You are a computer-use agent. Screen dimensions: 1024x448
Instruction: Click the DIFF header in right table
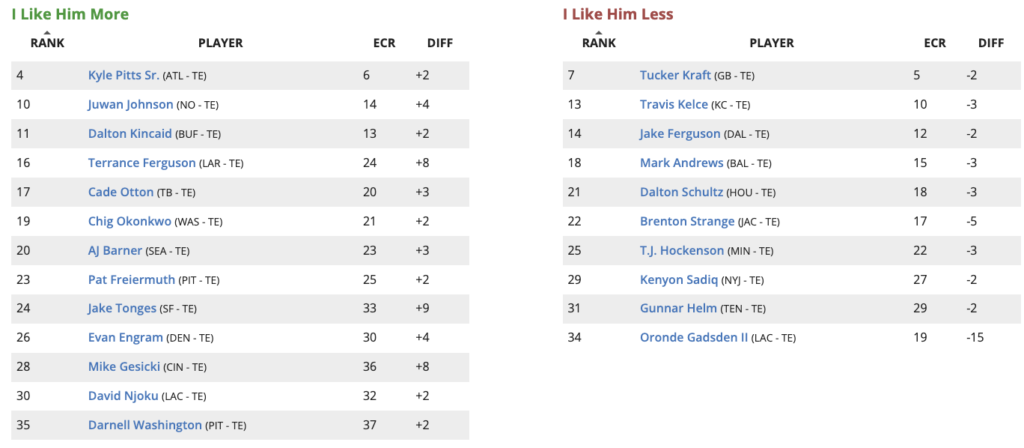tap(991, 43)
